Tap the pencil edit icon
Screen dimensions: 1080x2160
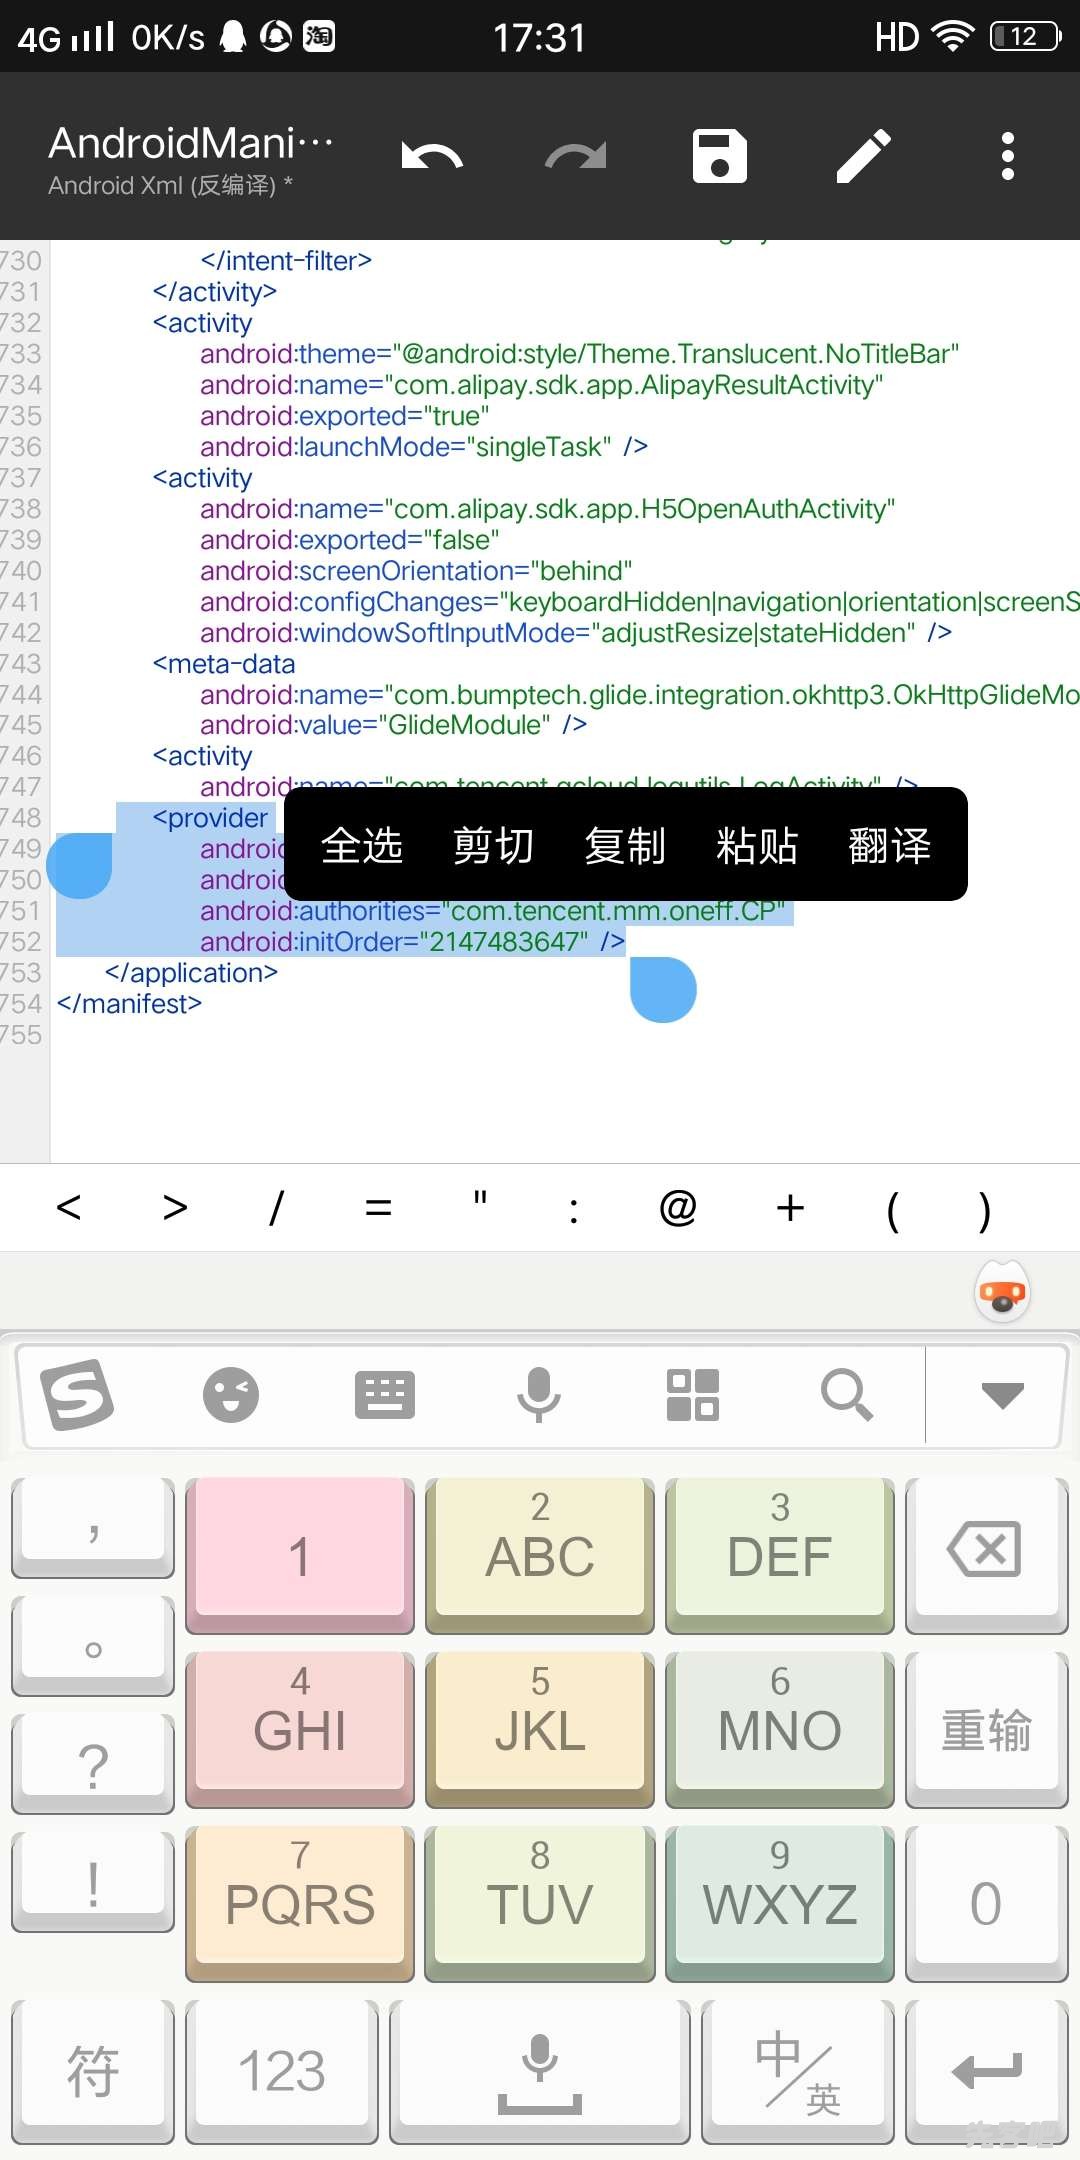(x=864, y=157)
